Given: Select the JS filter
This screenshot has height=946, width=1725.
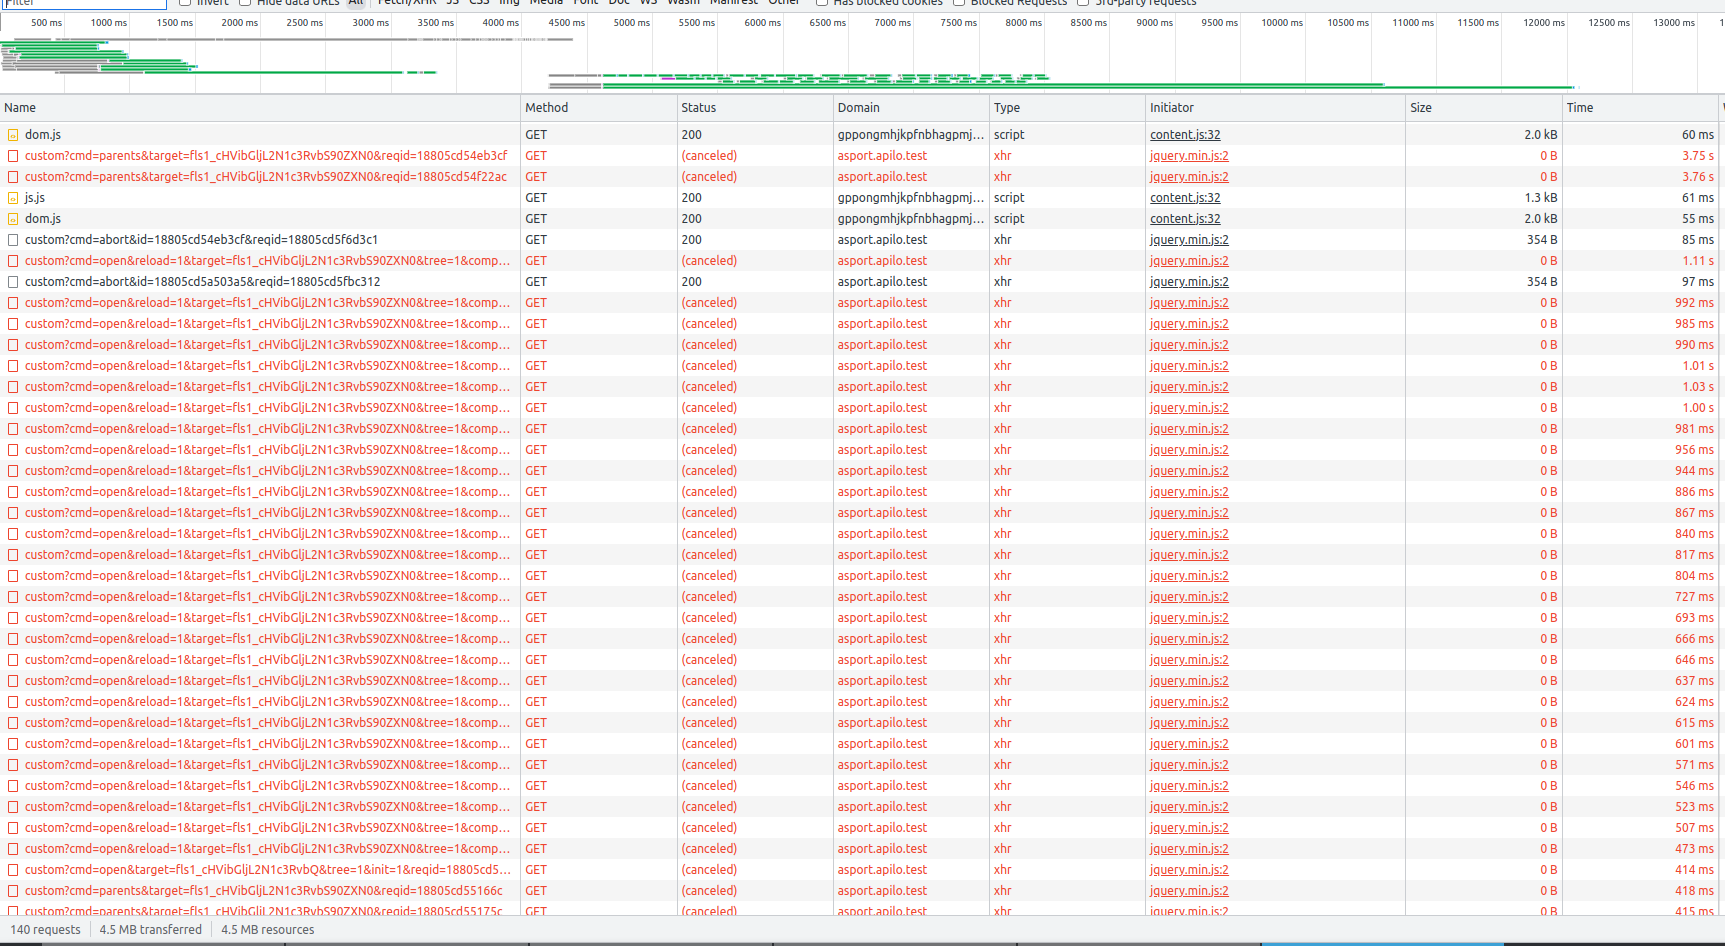Looking at the screenshot, I should coord(452,3).
